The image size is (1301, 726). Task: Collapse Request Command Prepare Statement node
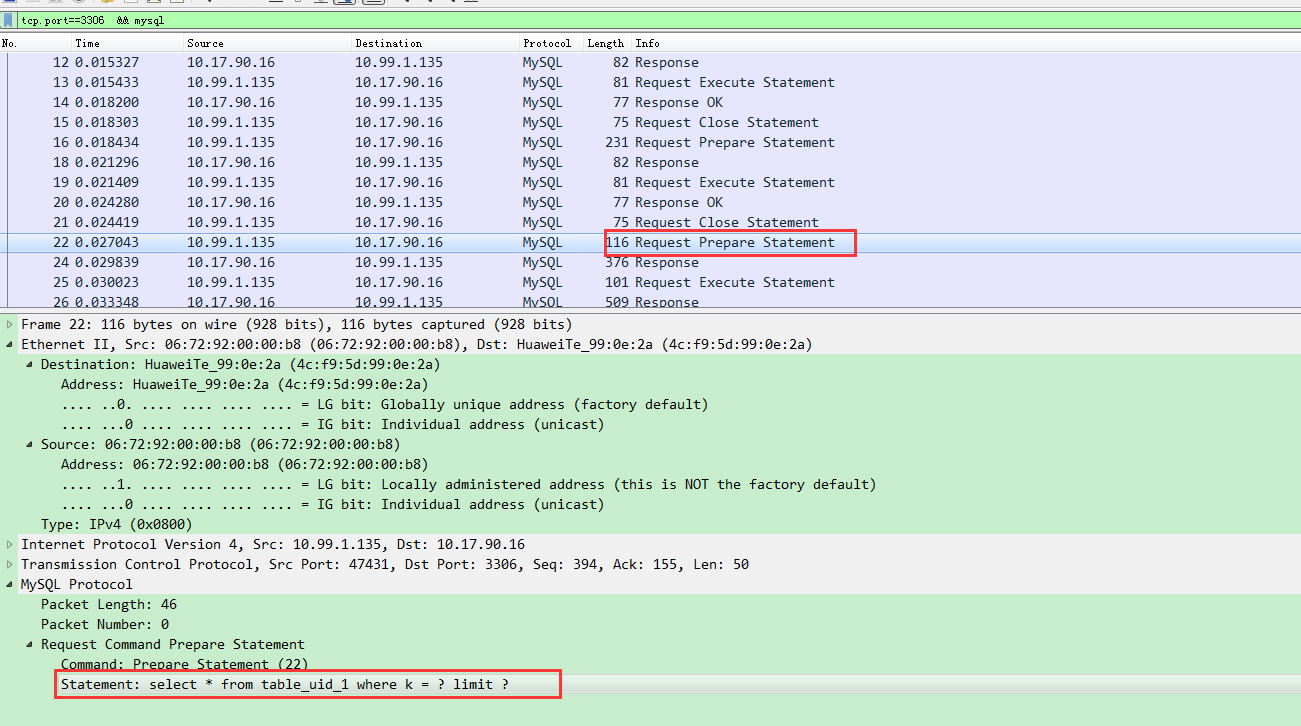[x=31, y=644]
